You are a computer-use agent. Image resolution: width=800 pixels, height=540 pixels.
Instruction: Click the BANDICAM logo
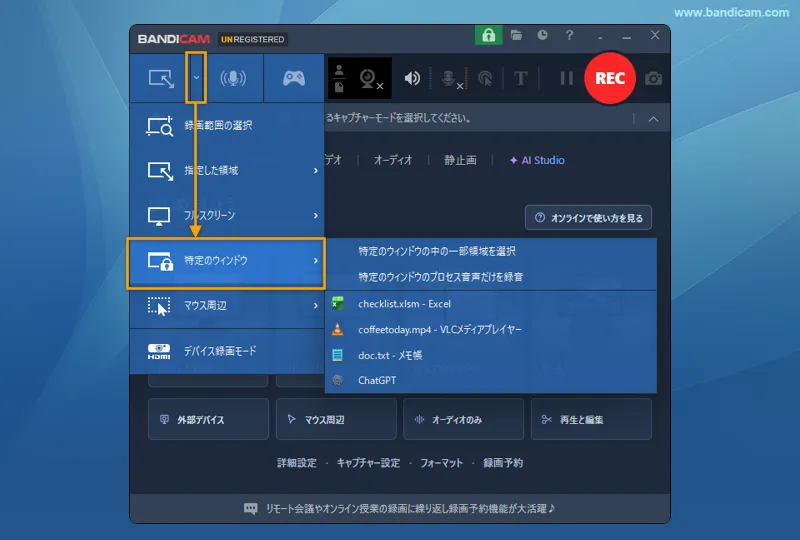[173, 39]
